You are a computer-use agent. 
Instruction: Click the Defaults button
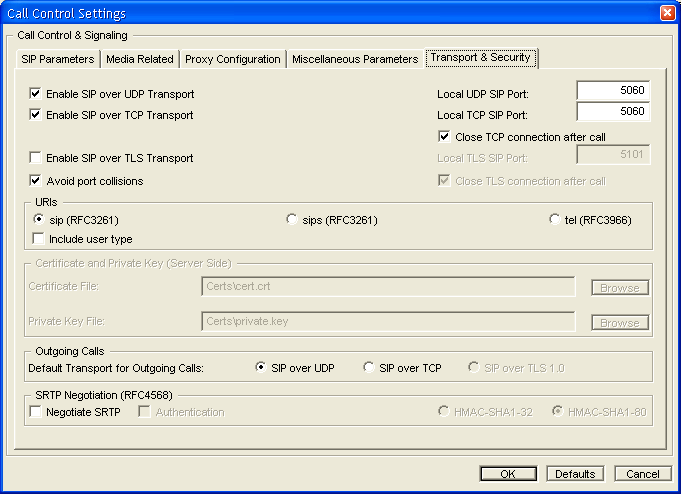[x=575, y=474]
